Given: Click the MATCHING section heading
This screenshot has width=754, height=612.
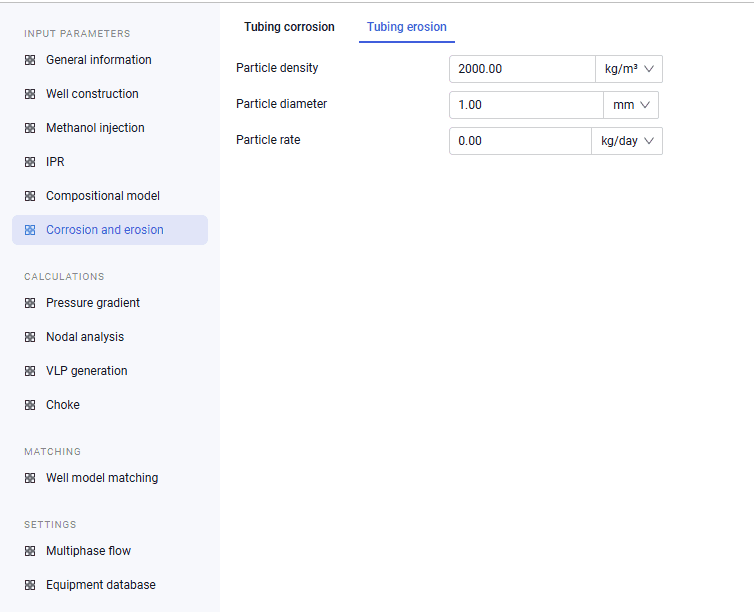Looking at the screenshot, I should tap(52, 452).
